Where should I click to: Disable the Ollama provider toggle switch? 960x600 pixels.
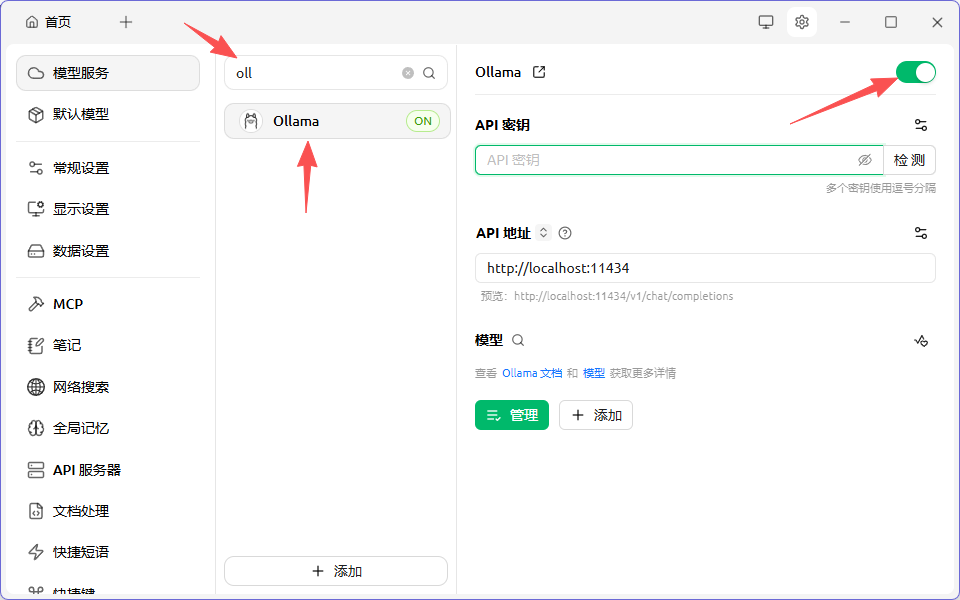tap(915, 72)
